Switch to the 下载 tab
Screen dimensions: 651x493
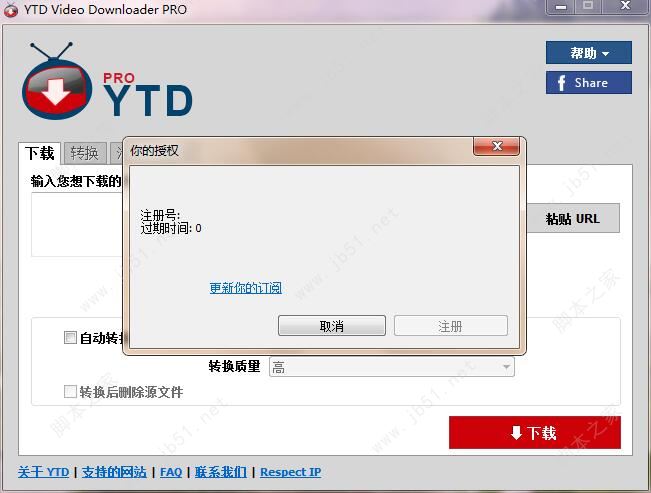[x=39, y=153]
